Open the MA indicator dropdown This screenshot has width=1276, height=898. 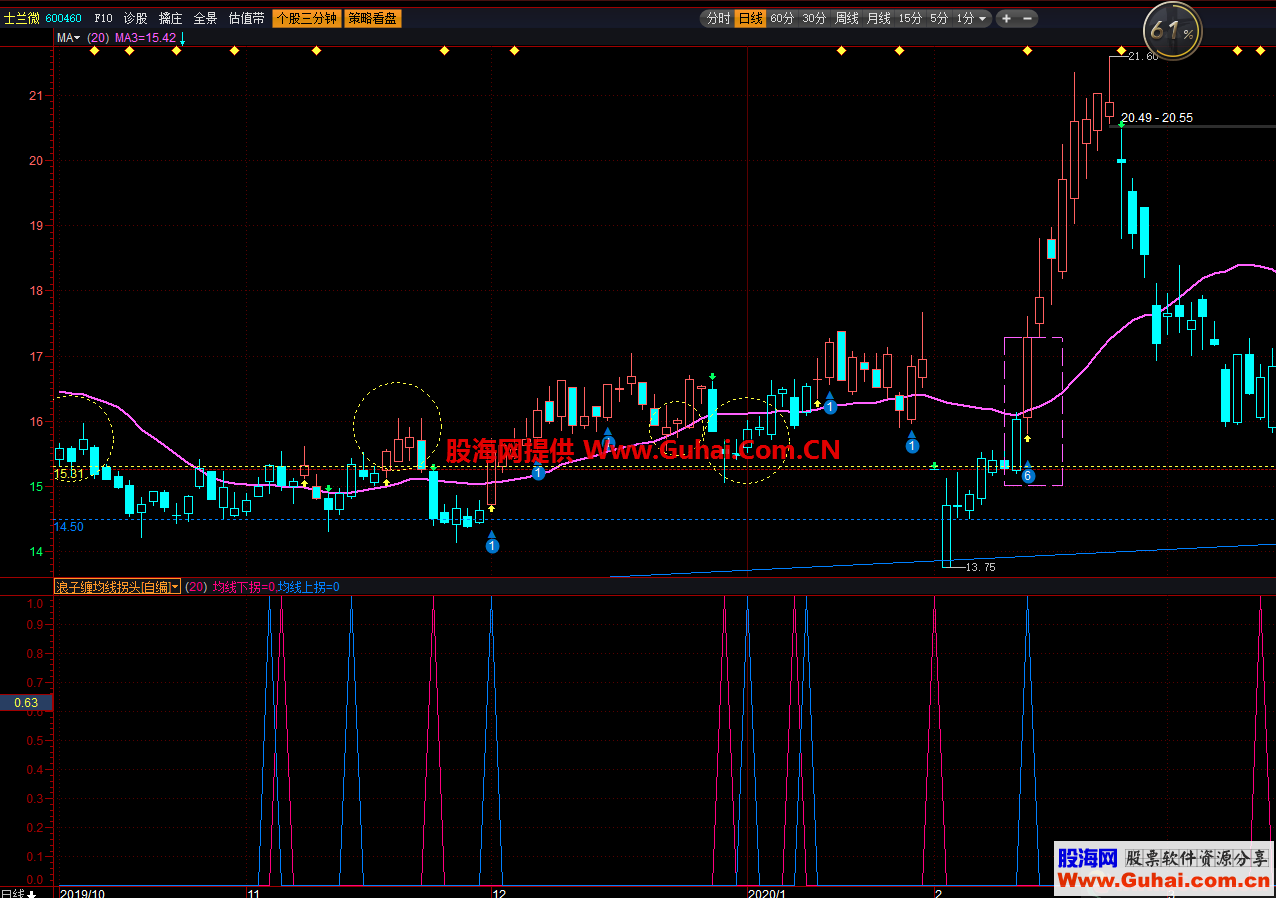pyautogui.click(x=68, y=38)
